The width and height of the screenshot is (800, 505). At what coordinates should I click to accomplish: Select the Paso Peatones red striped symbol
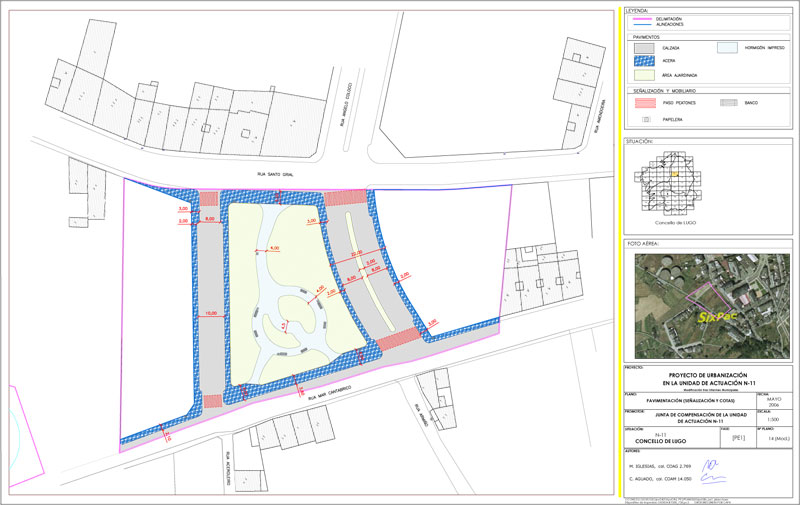click(x=645, y=102)
